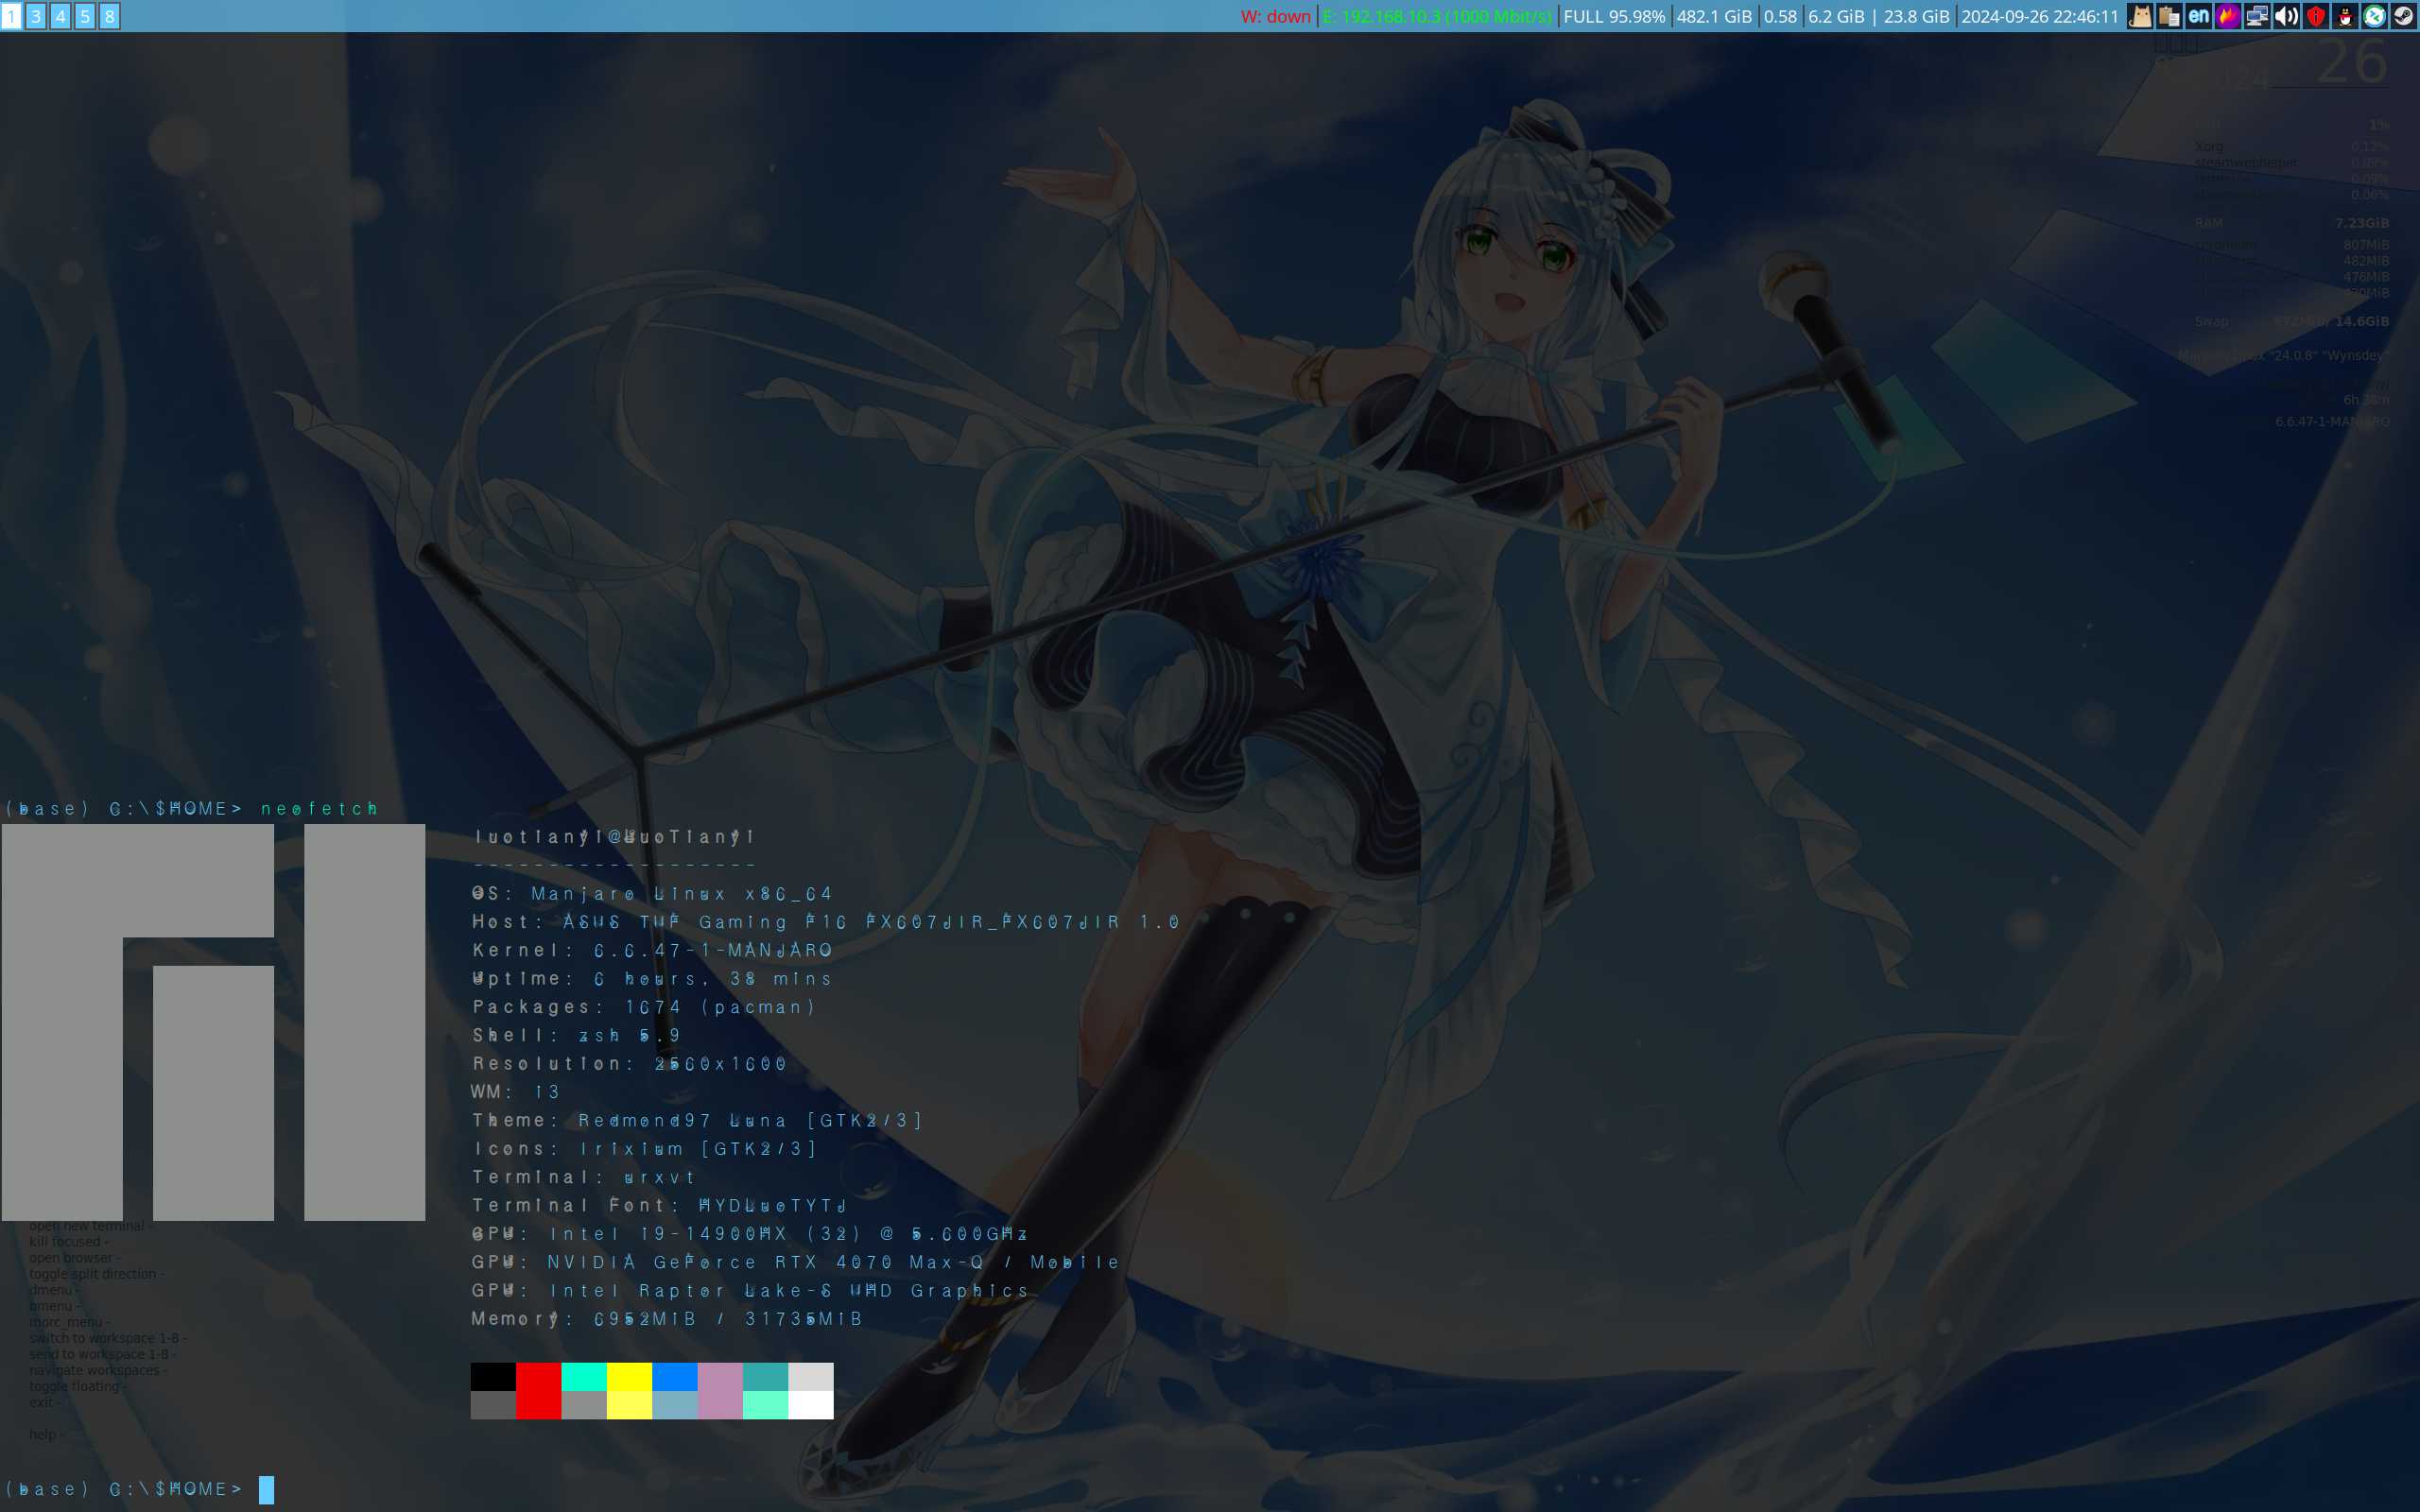Click the 'CPU: Intel i9-14900HX' line

tap(750, 1234)
